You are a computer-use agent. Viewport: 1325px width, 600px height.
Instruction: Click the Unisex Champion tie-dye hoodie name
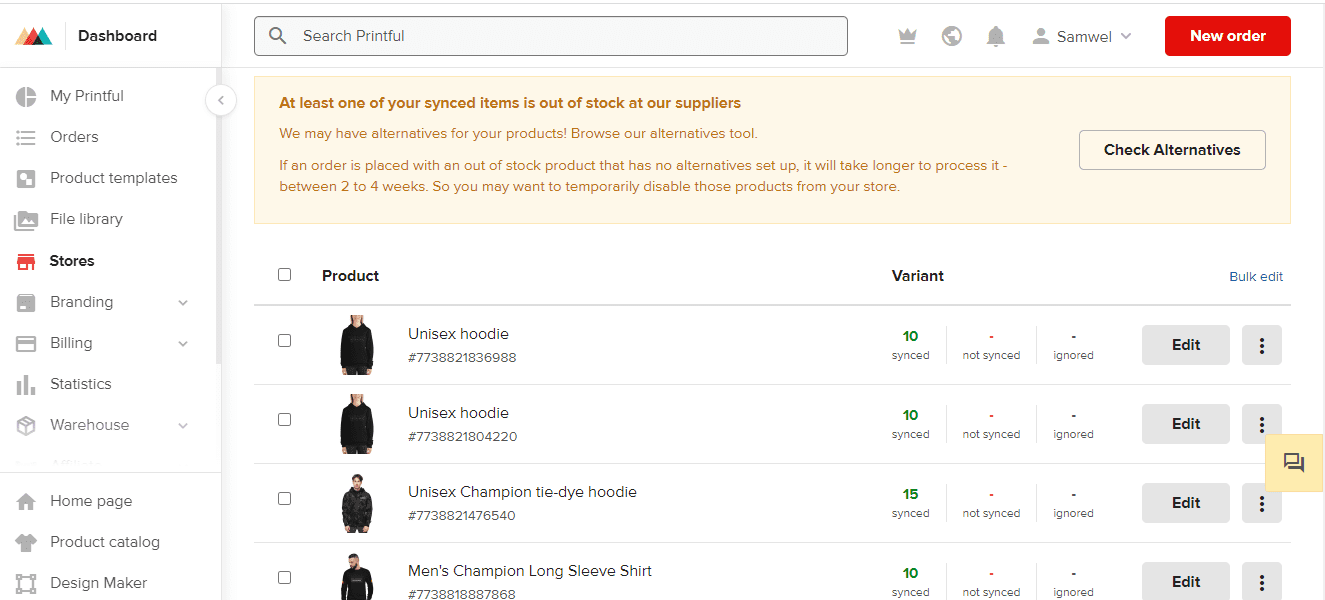pyautogui.click(x=522, y=492)
